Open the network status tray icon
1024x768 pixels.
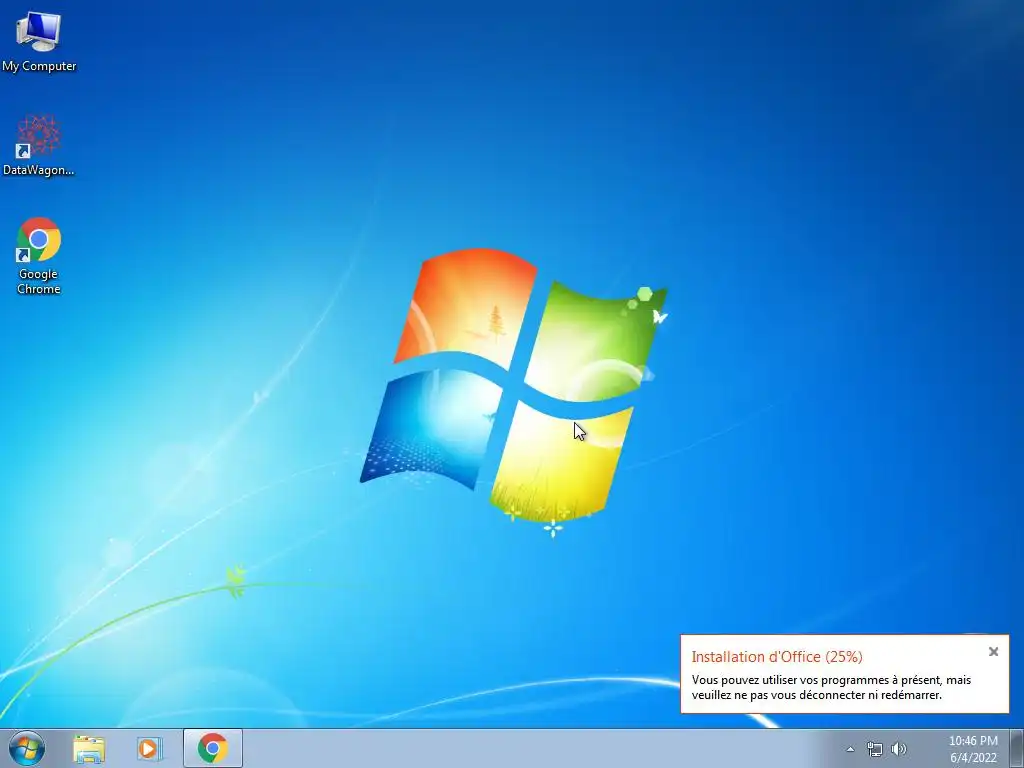point(874,749)
